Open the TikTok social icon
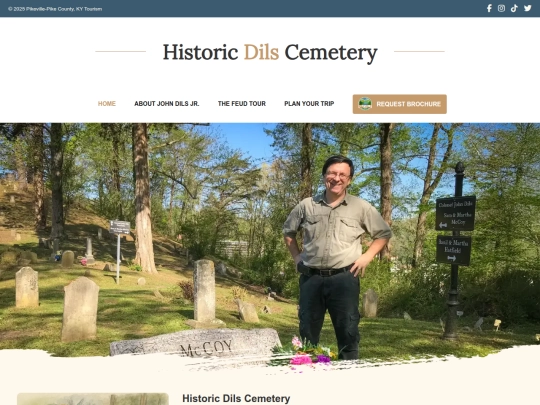Screen dimensions: 540x405 pyautogui.click(x=514, y=8)
